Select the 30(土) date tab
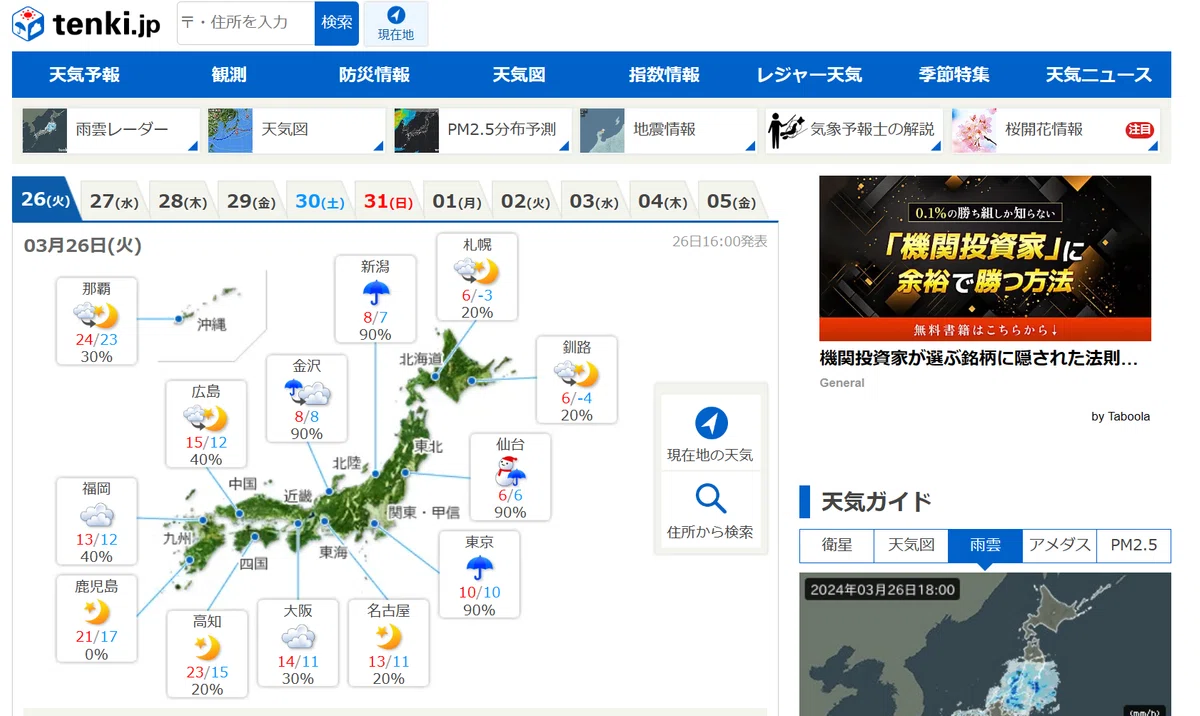The width and height of the screenshot is (1200, 716). 320,201
